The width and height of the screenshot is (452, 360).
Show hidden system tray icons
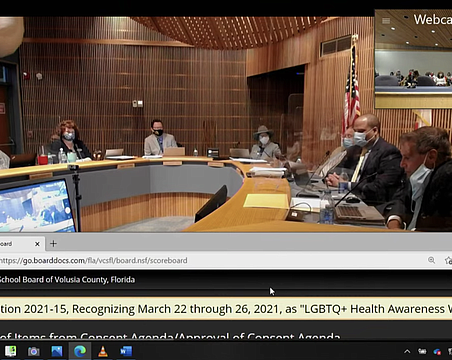point(407,351)
